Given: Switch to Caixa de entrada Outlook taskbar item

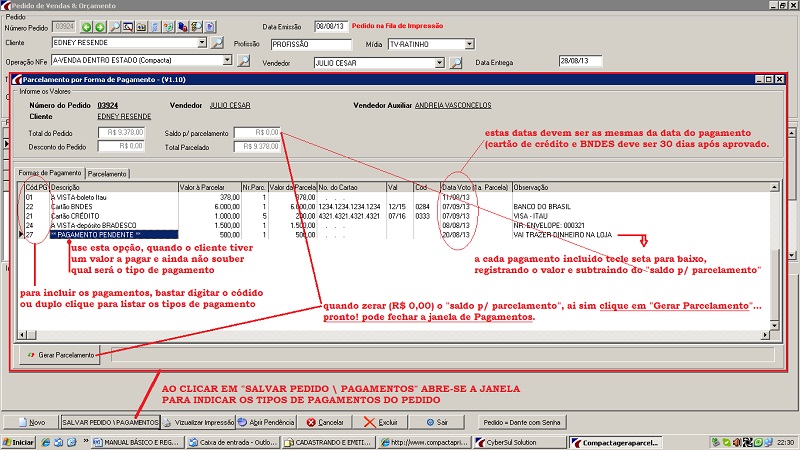Looking at the screenshot, I should pyautogui.click(x=233, y=442).
